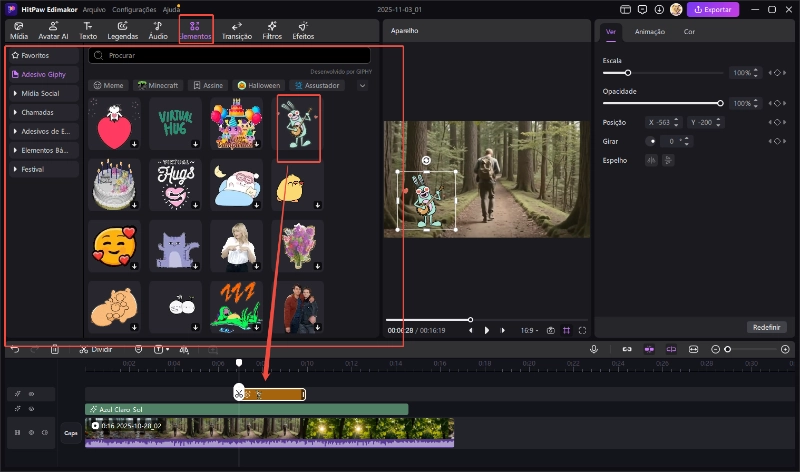Open the feedback message icon in the title bar
Image resolution: width=800 pixels, height=472 pixels.
[642, 9]
